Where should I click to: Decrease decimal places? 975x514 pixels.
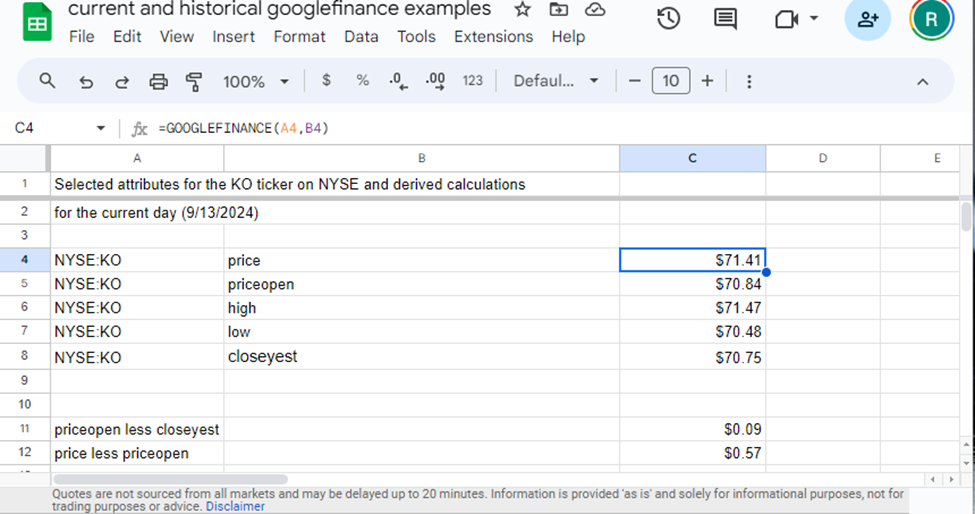(398, 81)
